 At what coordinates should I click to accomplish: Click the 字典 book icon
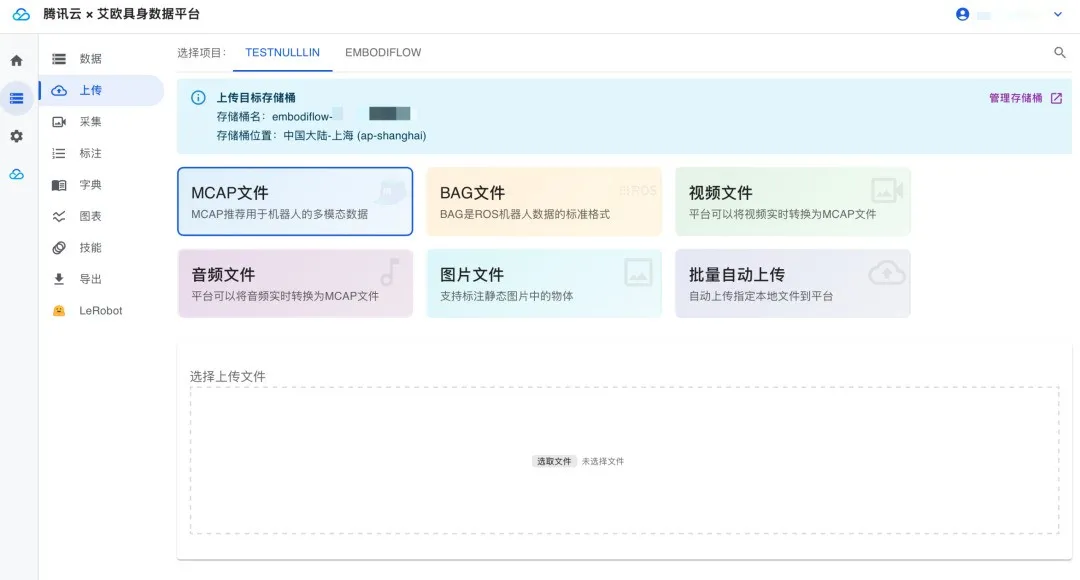[x=59, y=185]
